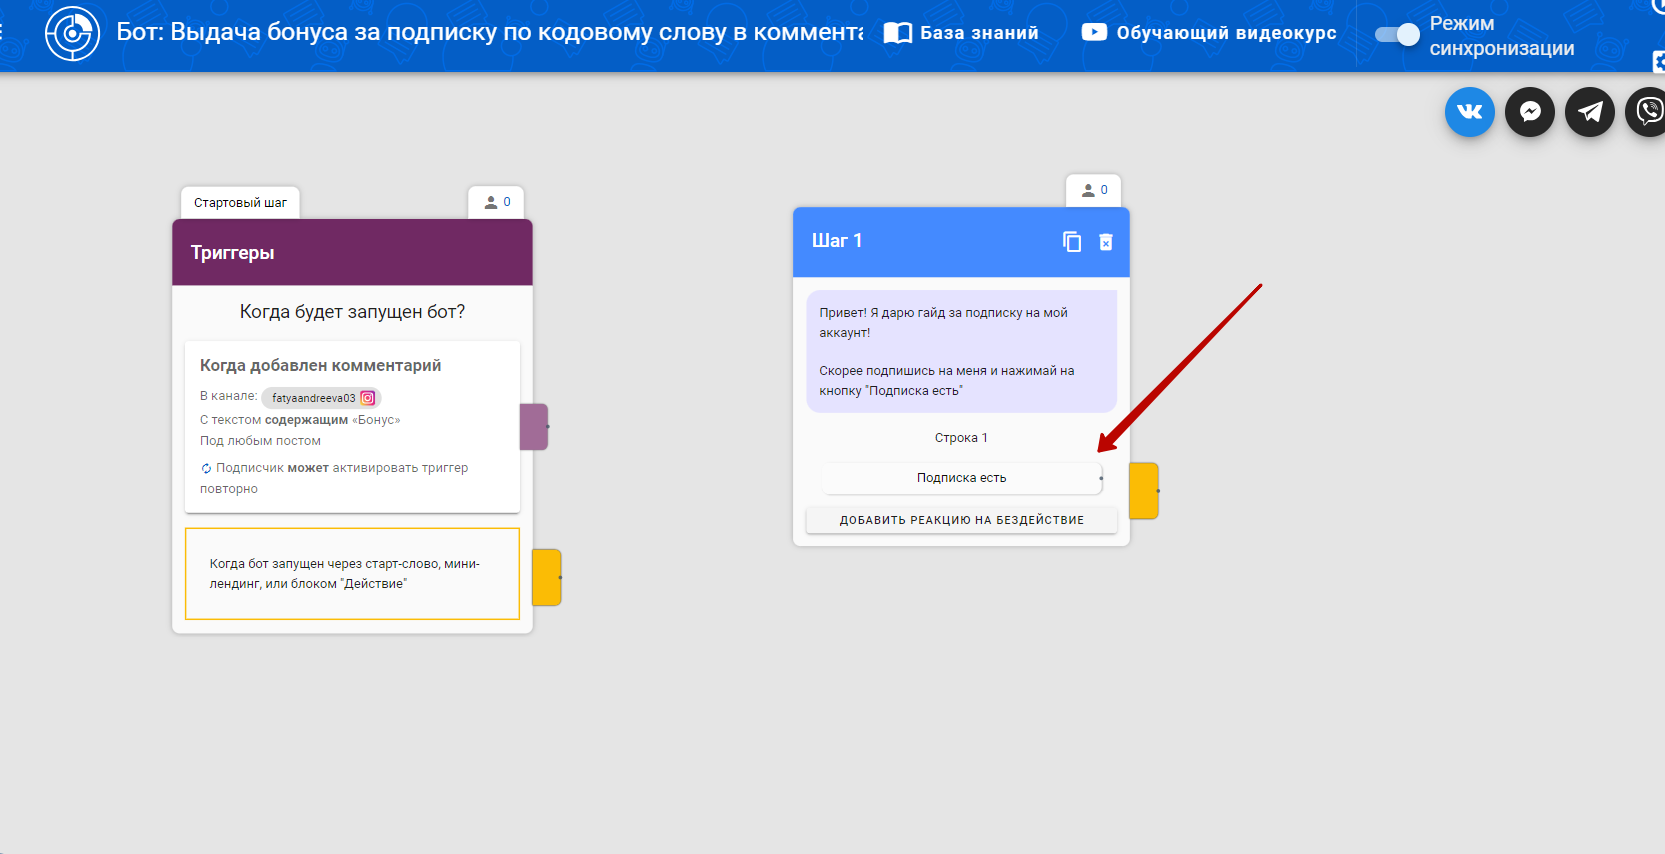Open the Facebook Messenger channel icon
1665x854 pixels.
[1530, 112]
